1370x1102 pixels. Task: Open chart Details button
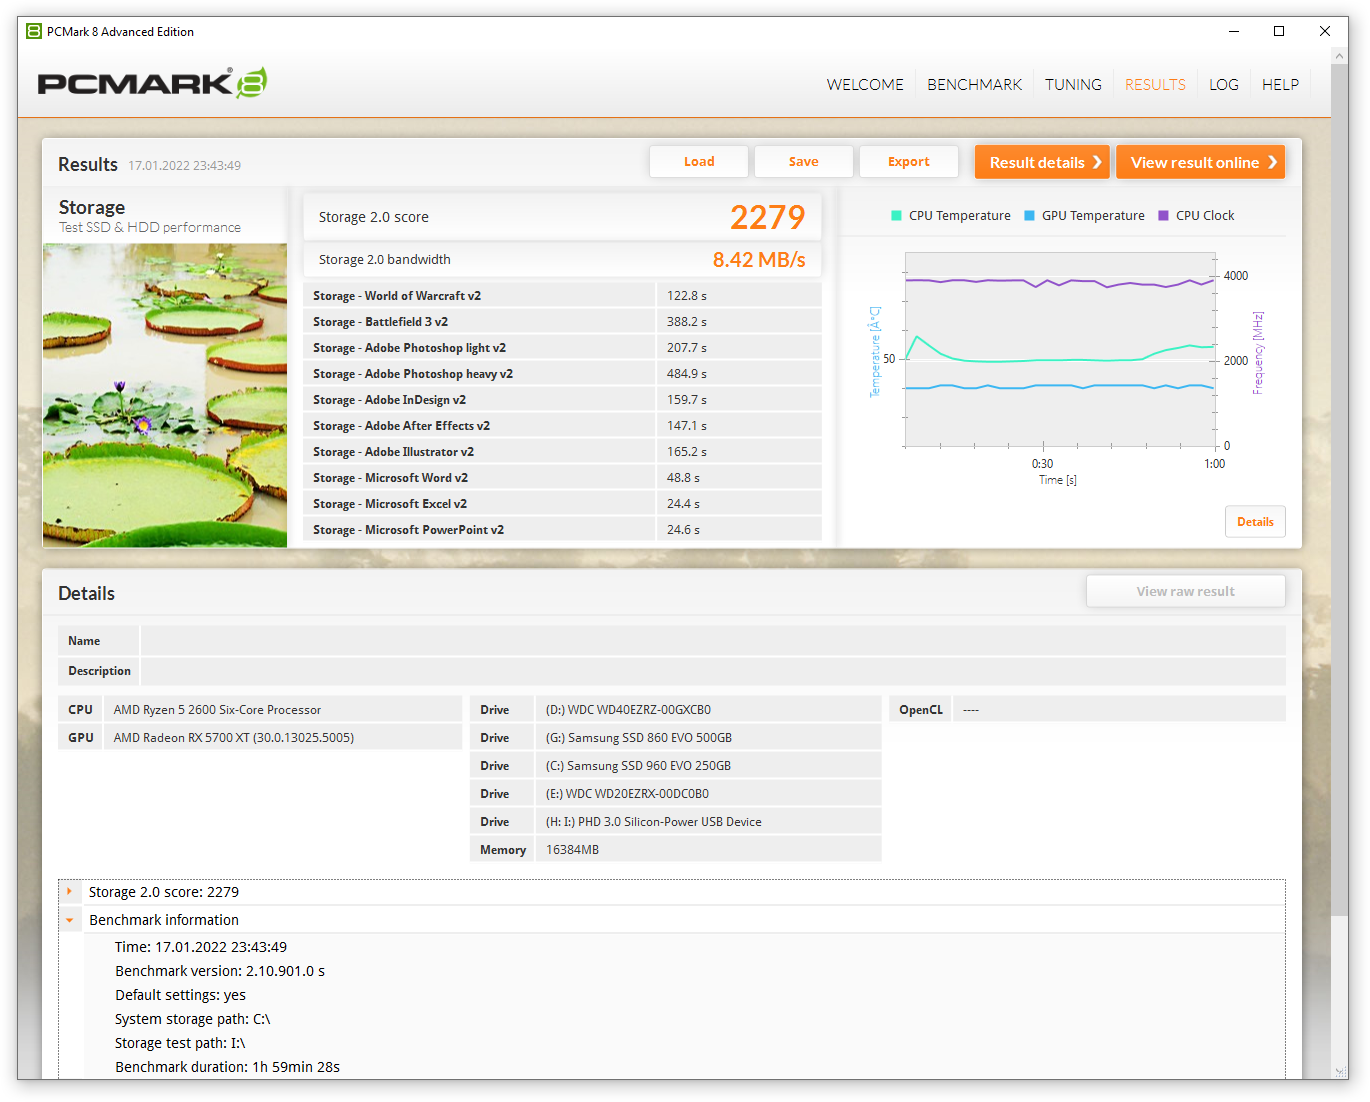[x=1255, y=522]
